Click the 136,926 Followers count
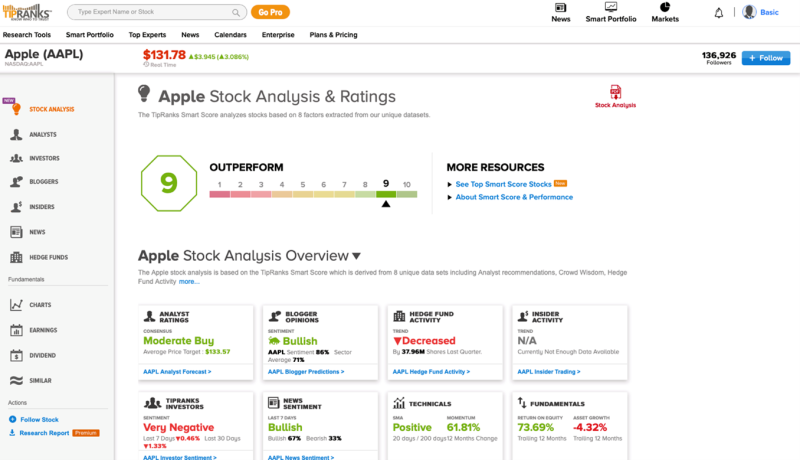800x460 pixels. [x=718, y=58]
